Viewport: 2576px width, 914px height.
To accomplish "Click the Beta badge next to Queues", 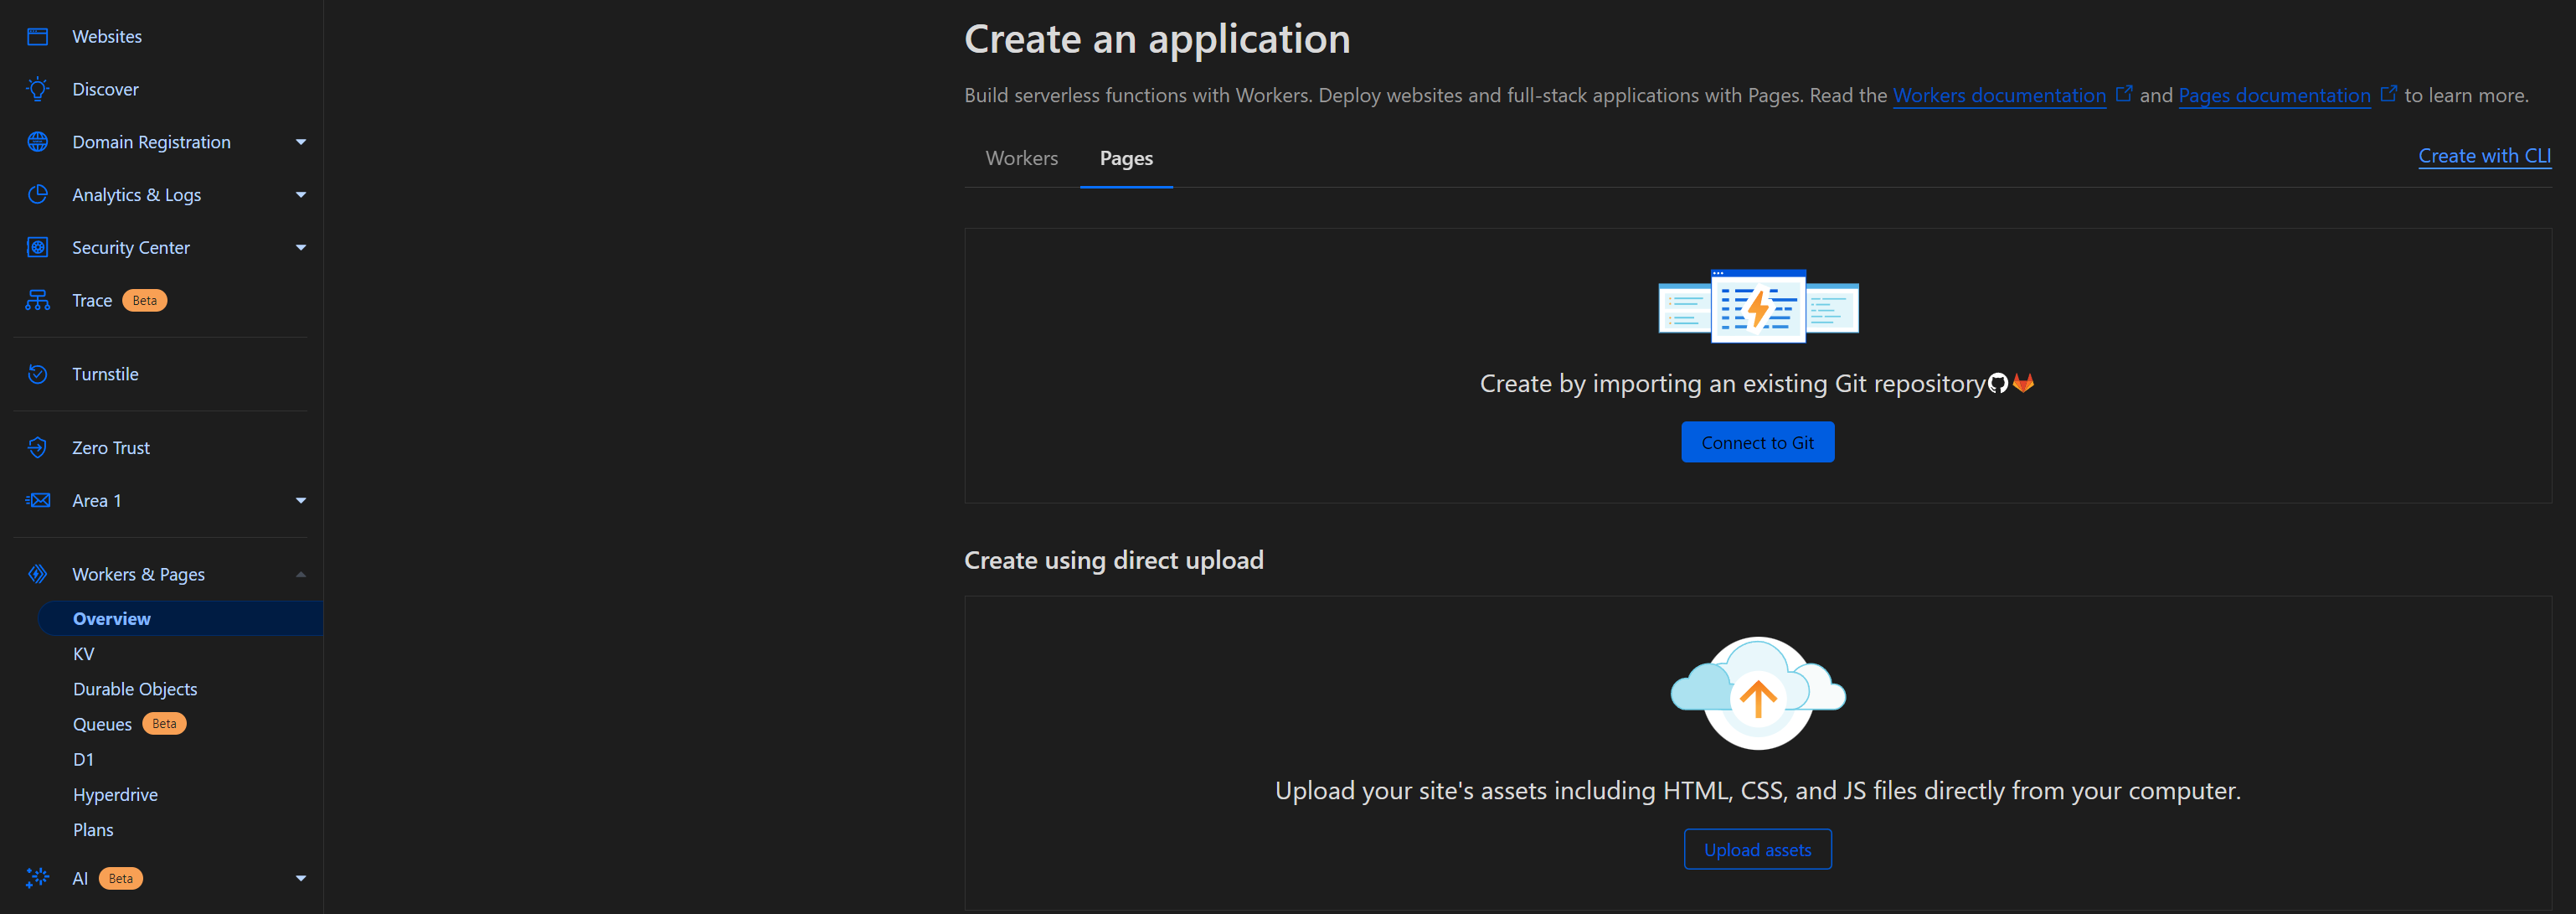I will [x=164, y=724].
